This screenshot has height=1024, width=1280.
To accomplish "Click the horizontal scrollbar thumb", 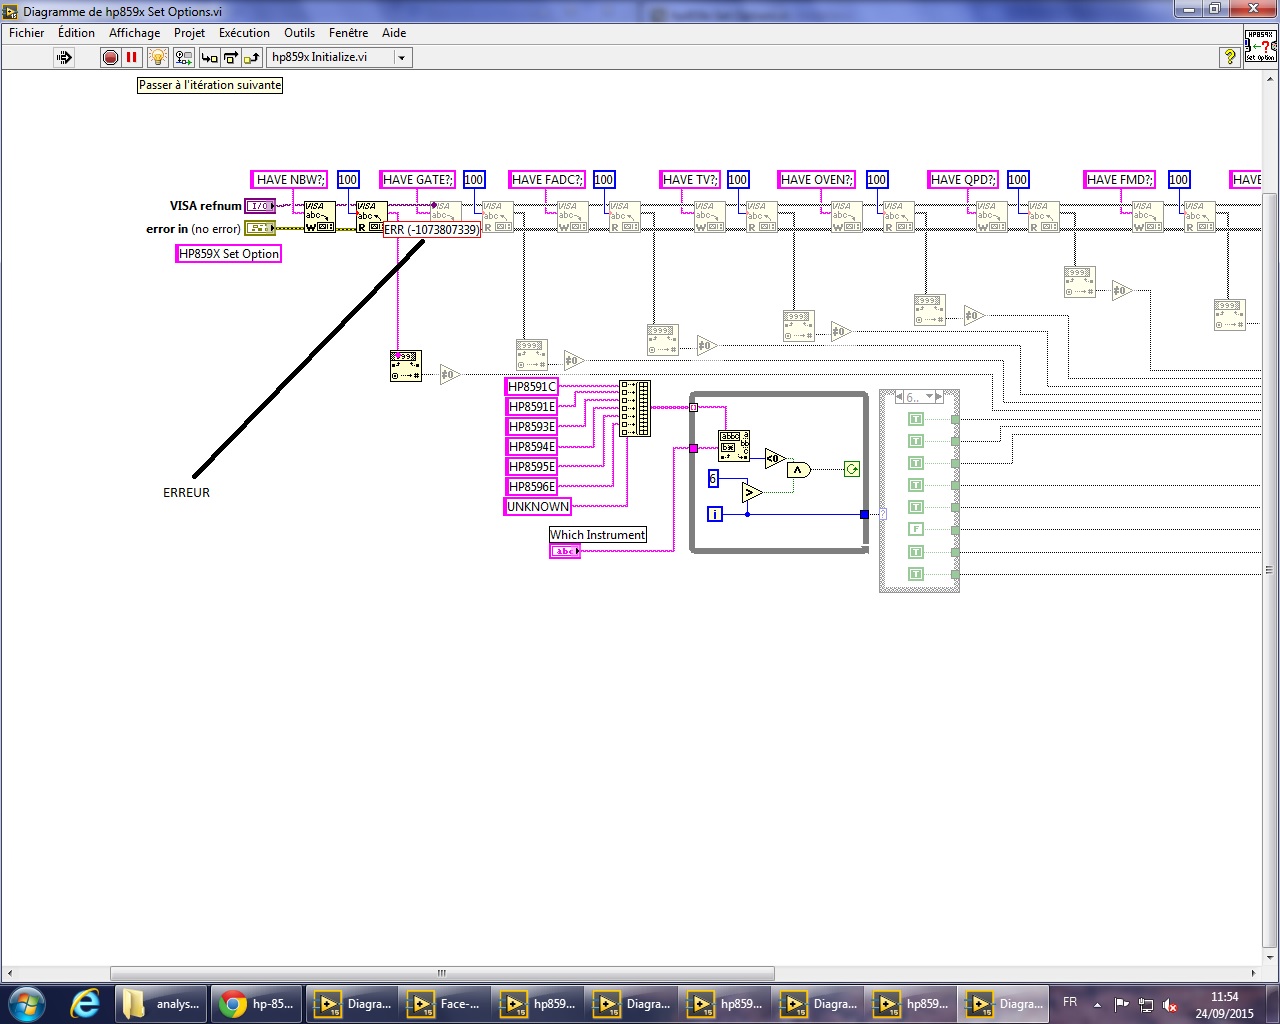I will pos(442,973).
